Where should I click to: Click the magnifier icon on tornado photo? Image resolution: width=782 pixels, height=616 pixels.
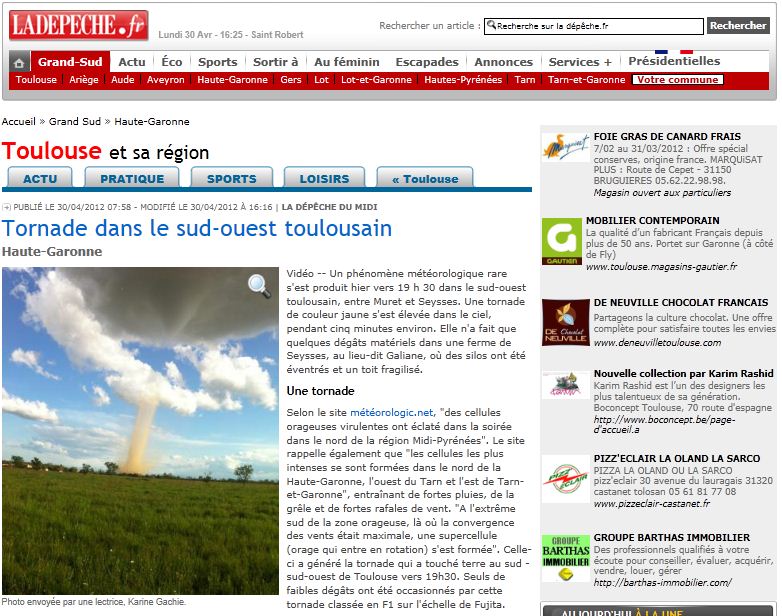(x=259, y=286)
